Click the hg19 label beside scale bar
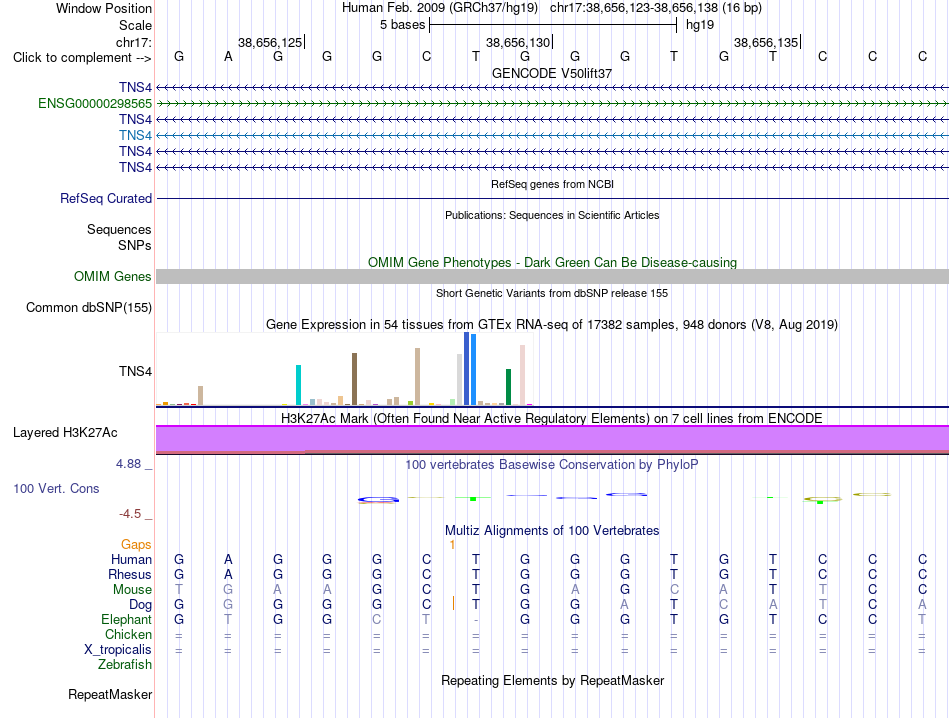Image resolution: width=950 pixels, height=718 pixels. coord(700,25)
